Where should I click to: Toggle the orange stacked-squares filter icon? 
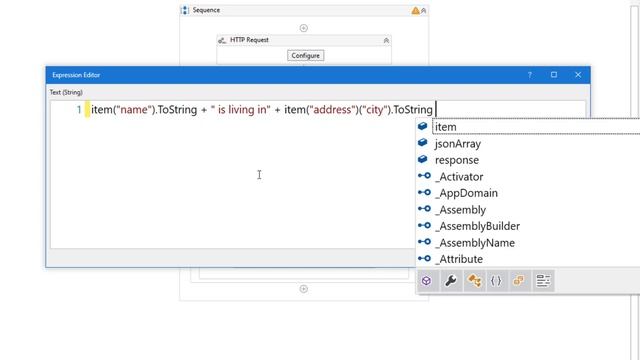point(519,281)
